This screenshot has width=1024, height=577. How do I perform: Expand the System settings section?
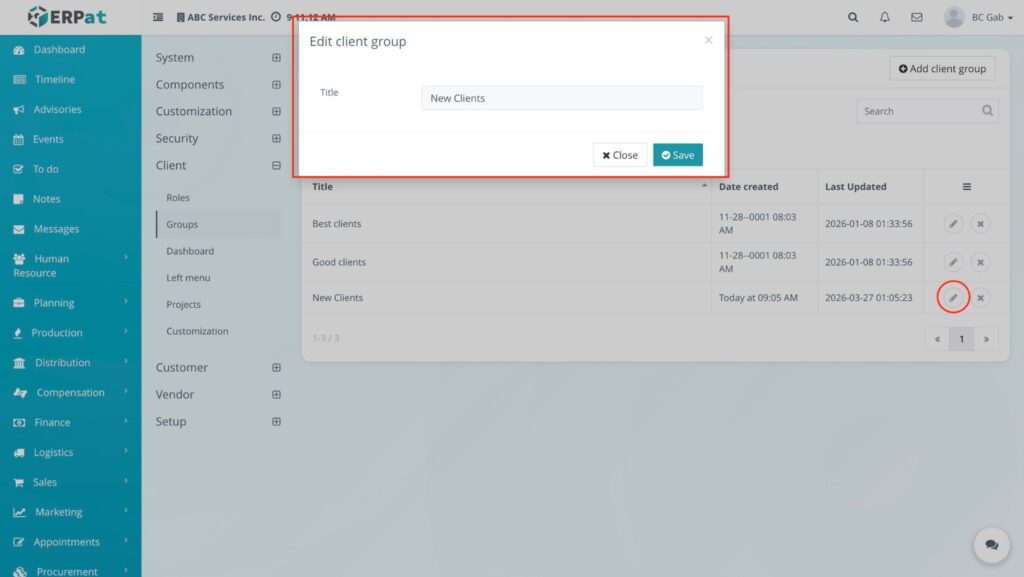coord(276,58)
